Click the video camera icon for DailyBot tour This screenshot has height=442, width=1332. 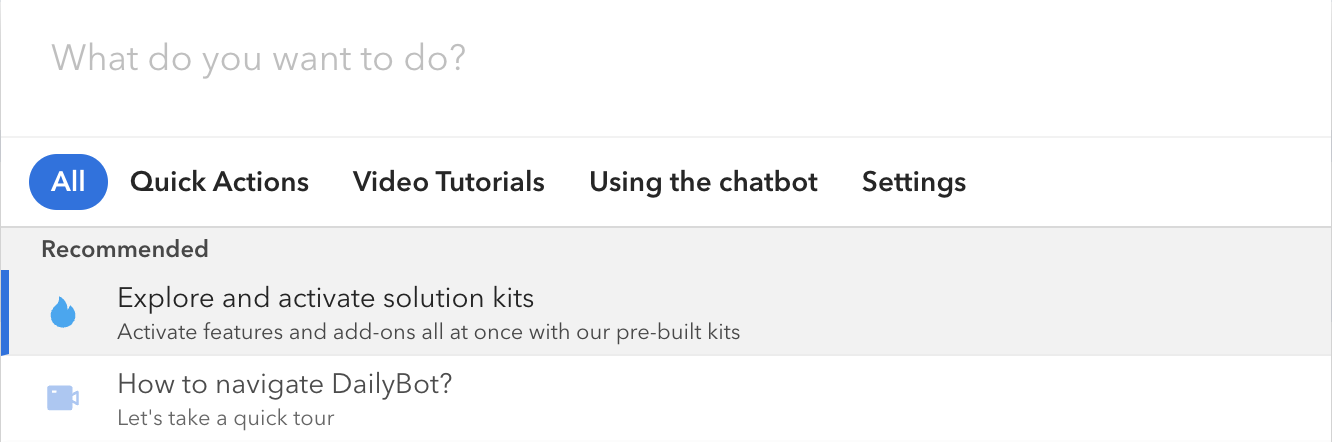63,398
